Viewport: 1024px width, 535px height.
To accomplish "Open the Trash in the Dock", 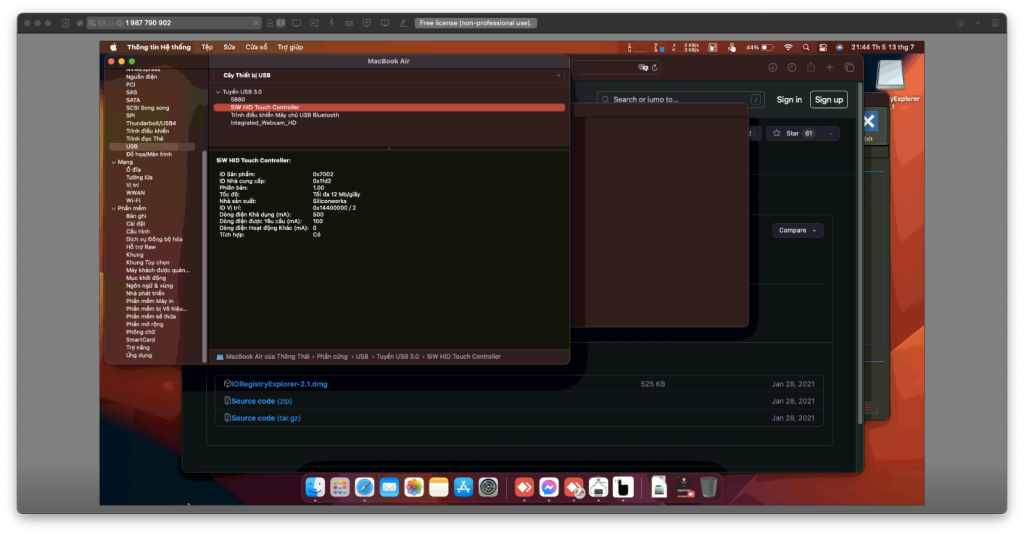I will pyautogui.click(x=709, y=487).
